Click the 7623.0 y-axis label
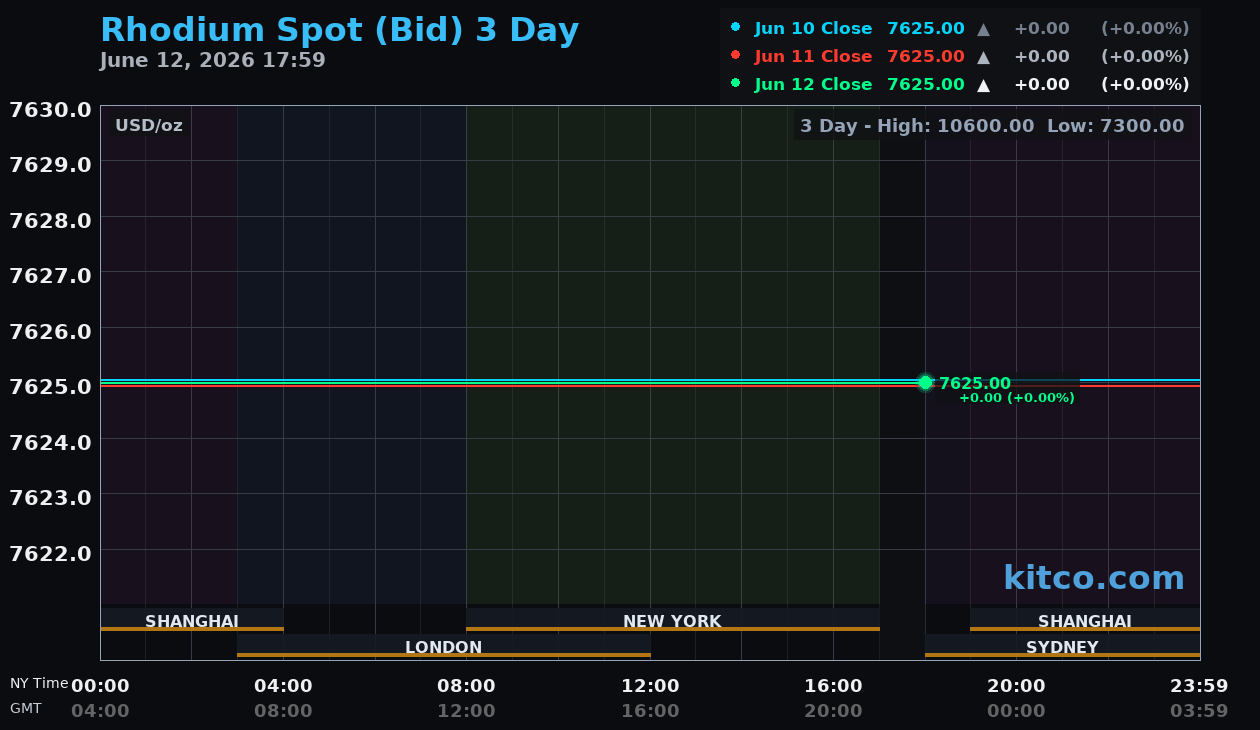Image resolution: width=1260 pixels, height=730 pixels. click(x=50, y=497)
